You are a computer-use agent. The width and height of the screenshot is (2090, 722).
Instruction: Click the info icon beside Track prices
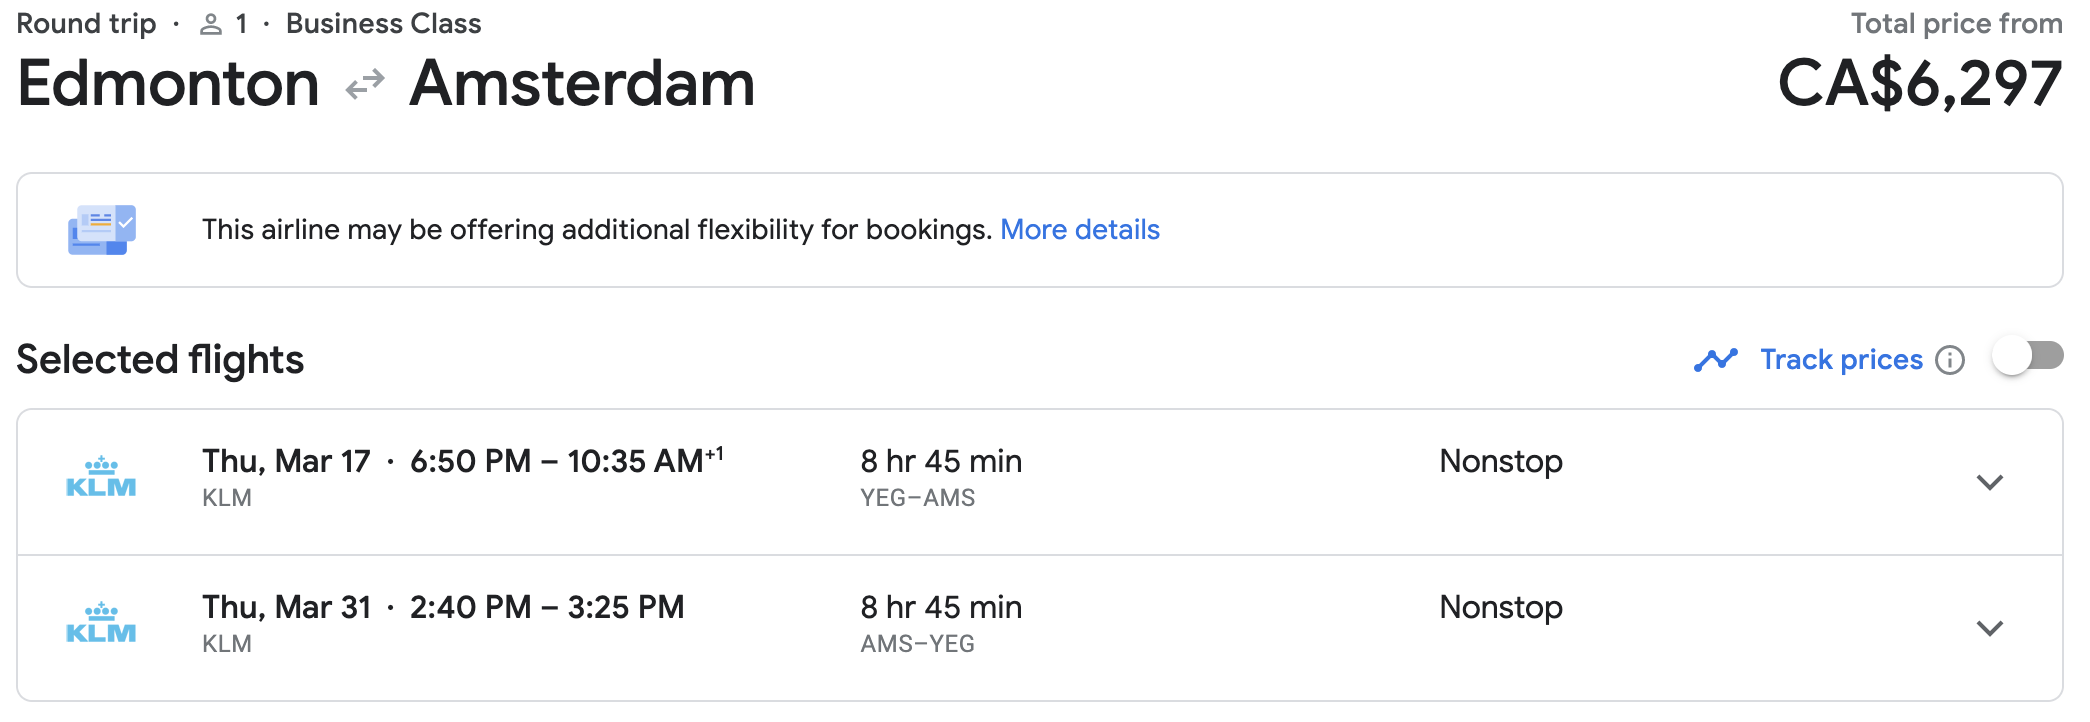pos(1950,360)
